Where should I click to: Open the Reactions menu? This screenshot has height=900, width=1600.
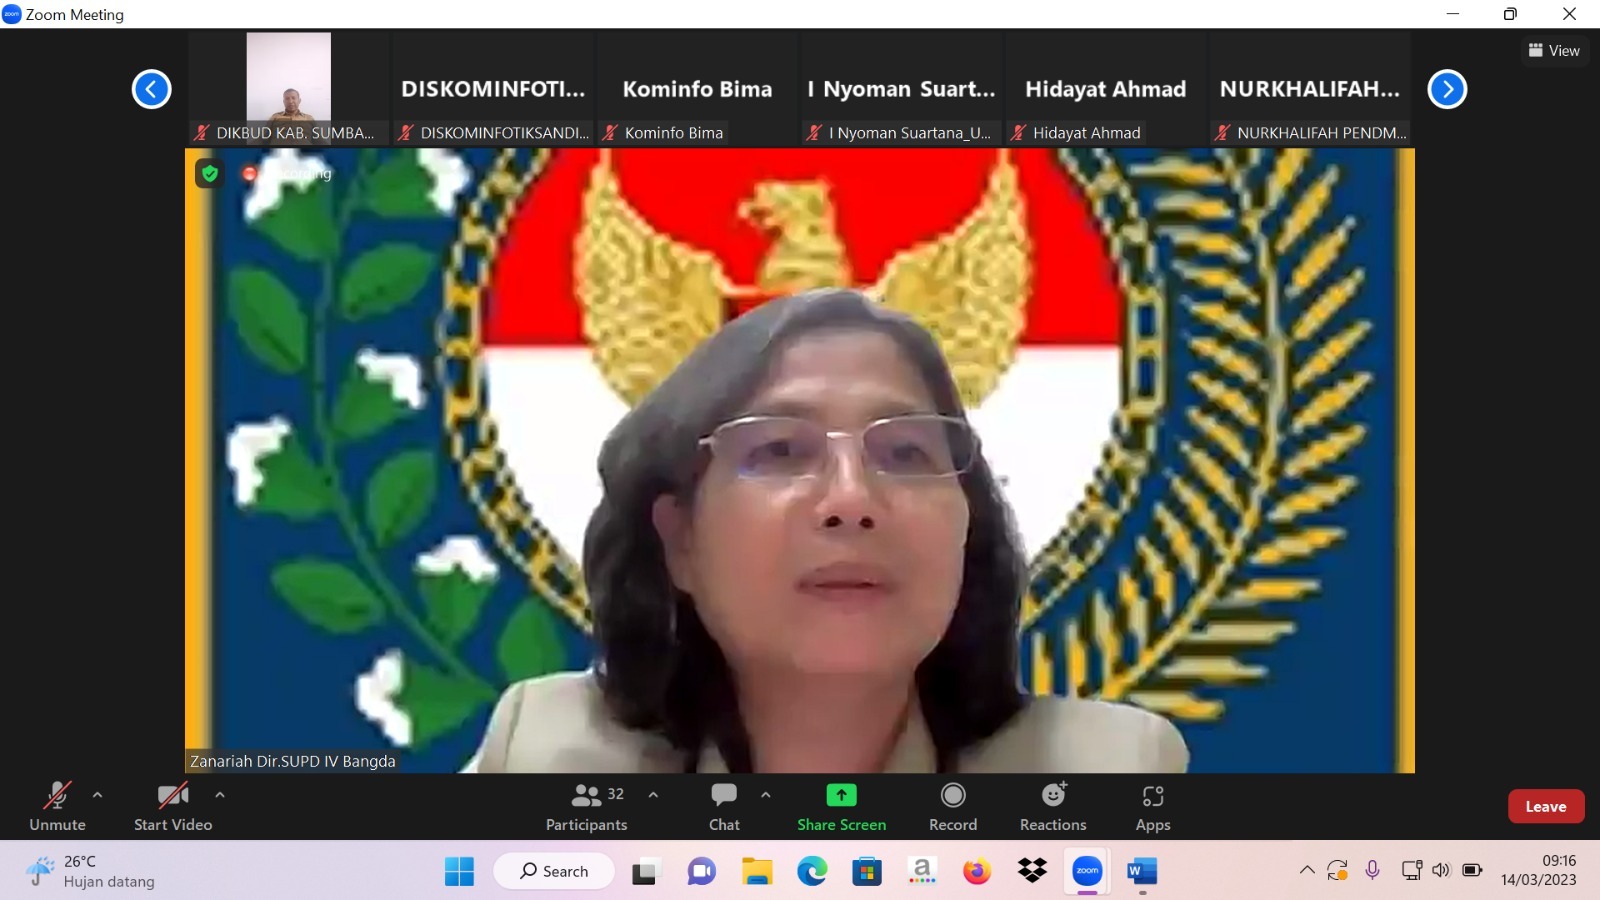1053,806
